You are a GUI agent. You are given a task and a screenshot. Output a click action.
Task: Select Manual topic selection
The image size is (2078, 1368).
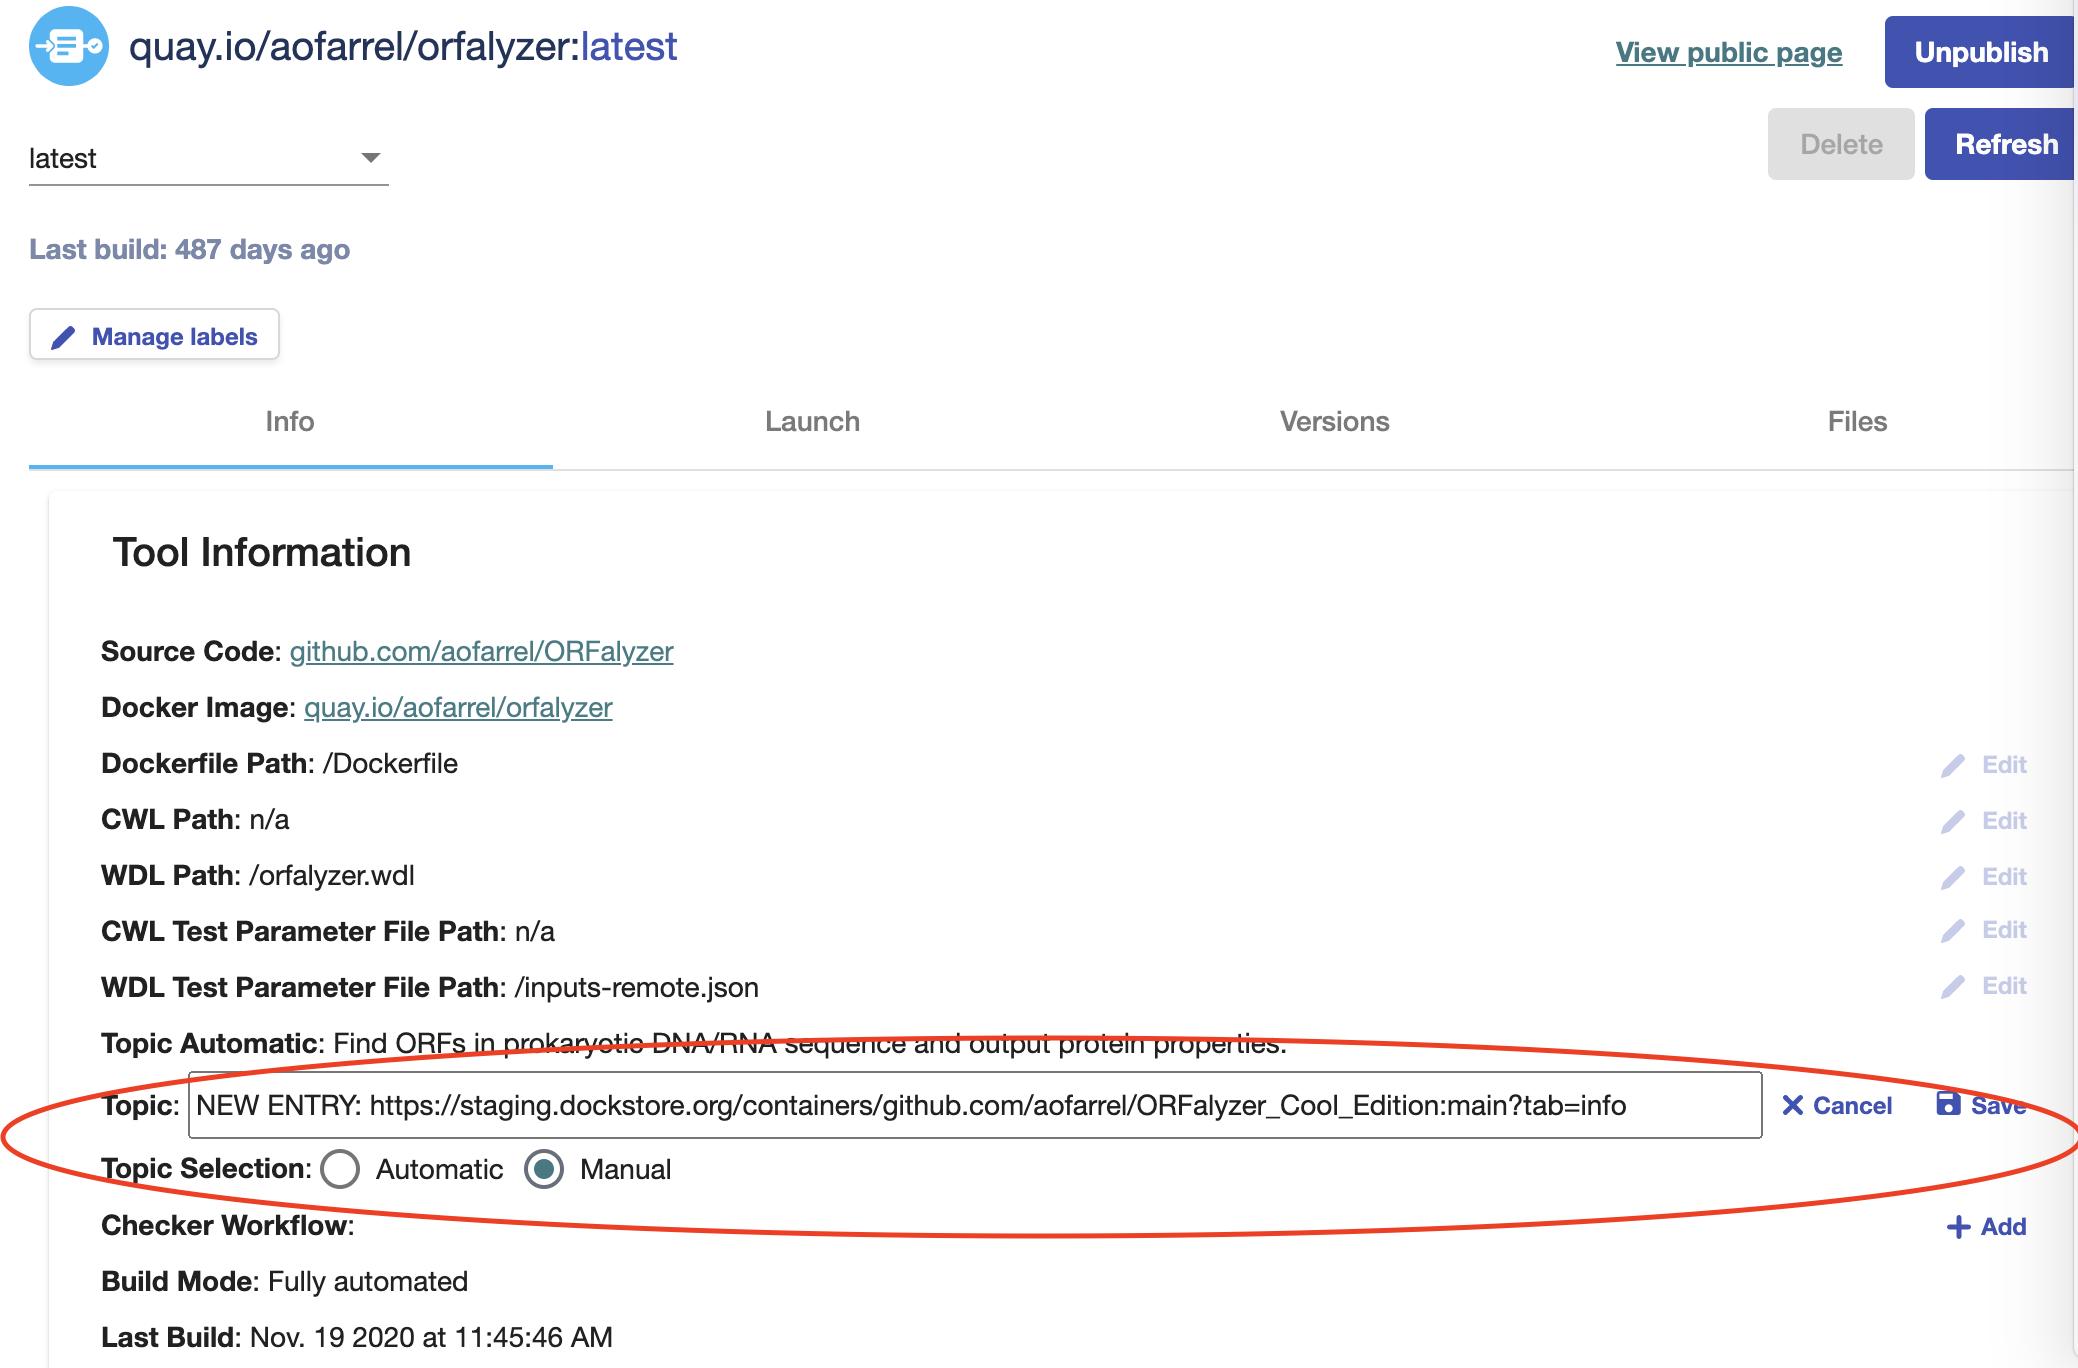coord(544,1169)
